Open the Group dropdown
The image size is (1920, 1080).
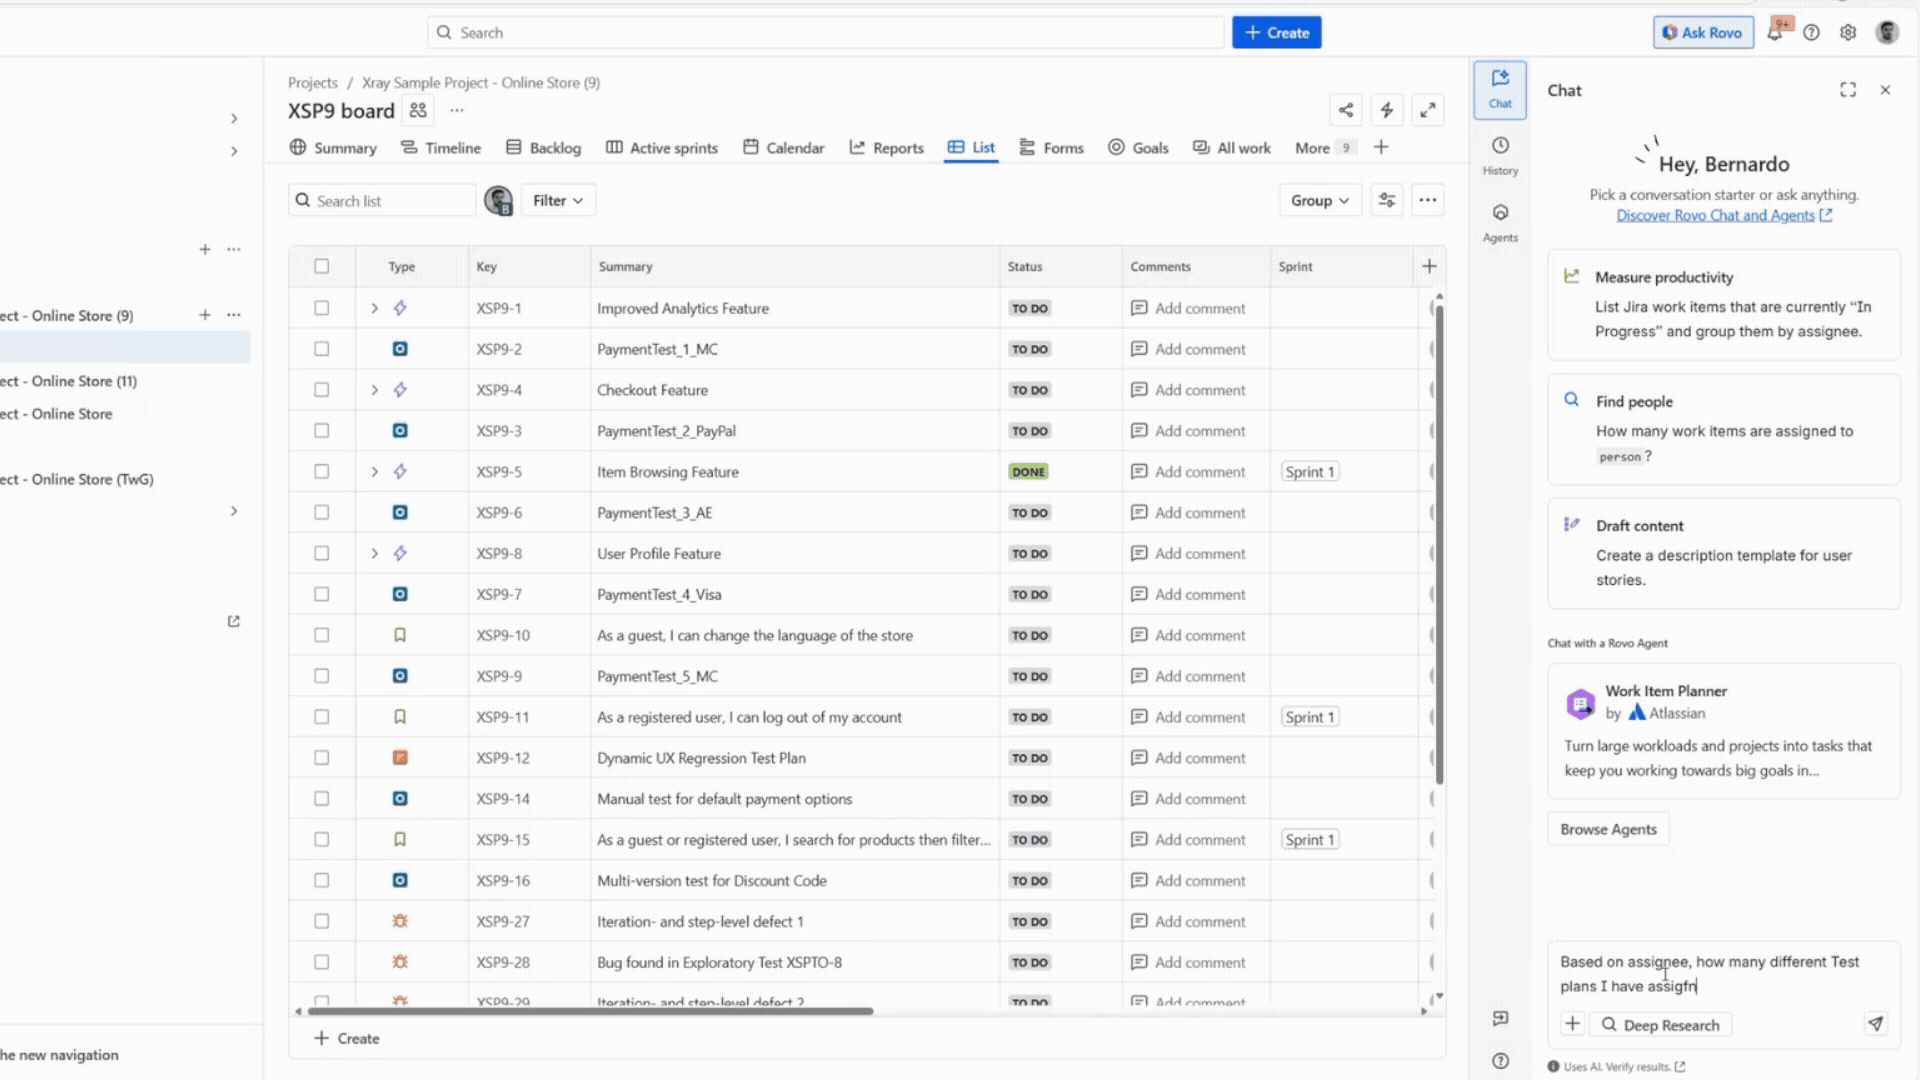click(1319, 200)
